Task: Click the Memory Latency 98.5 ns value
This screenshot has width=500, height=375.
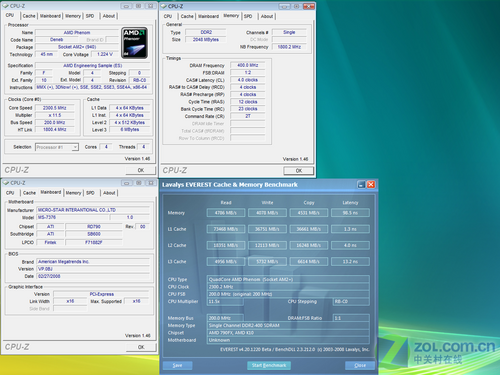Action: point(350,213)
